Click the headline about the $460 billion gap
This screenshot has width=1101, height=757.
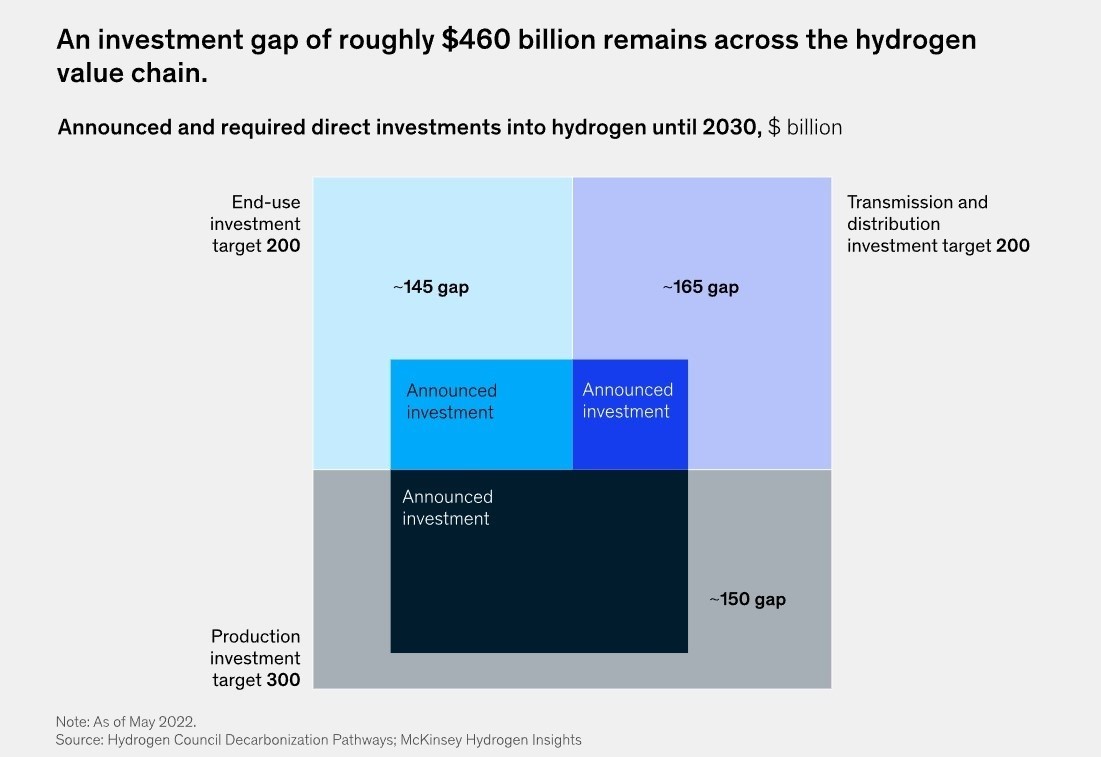pyautogui.click(x=515, y=56)
